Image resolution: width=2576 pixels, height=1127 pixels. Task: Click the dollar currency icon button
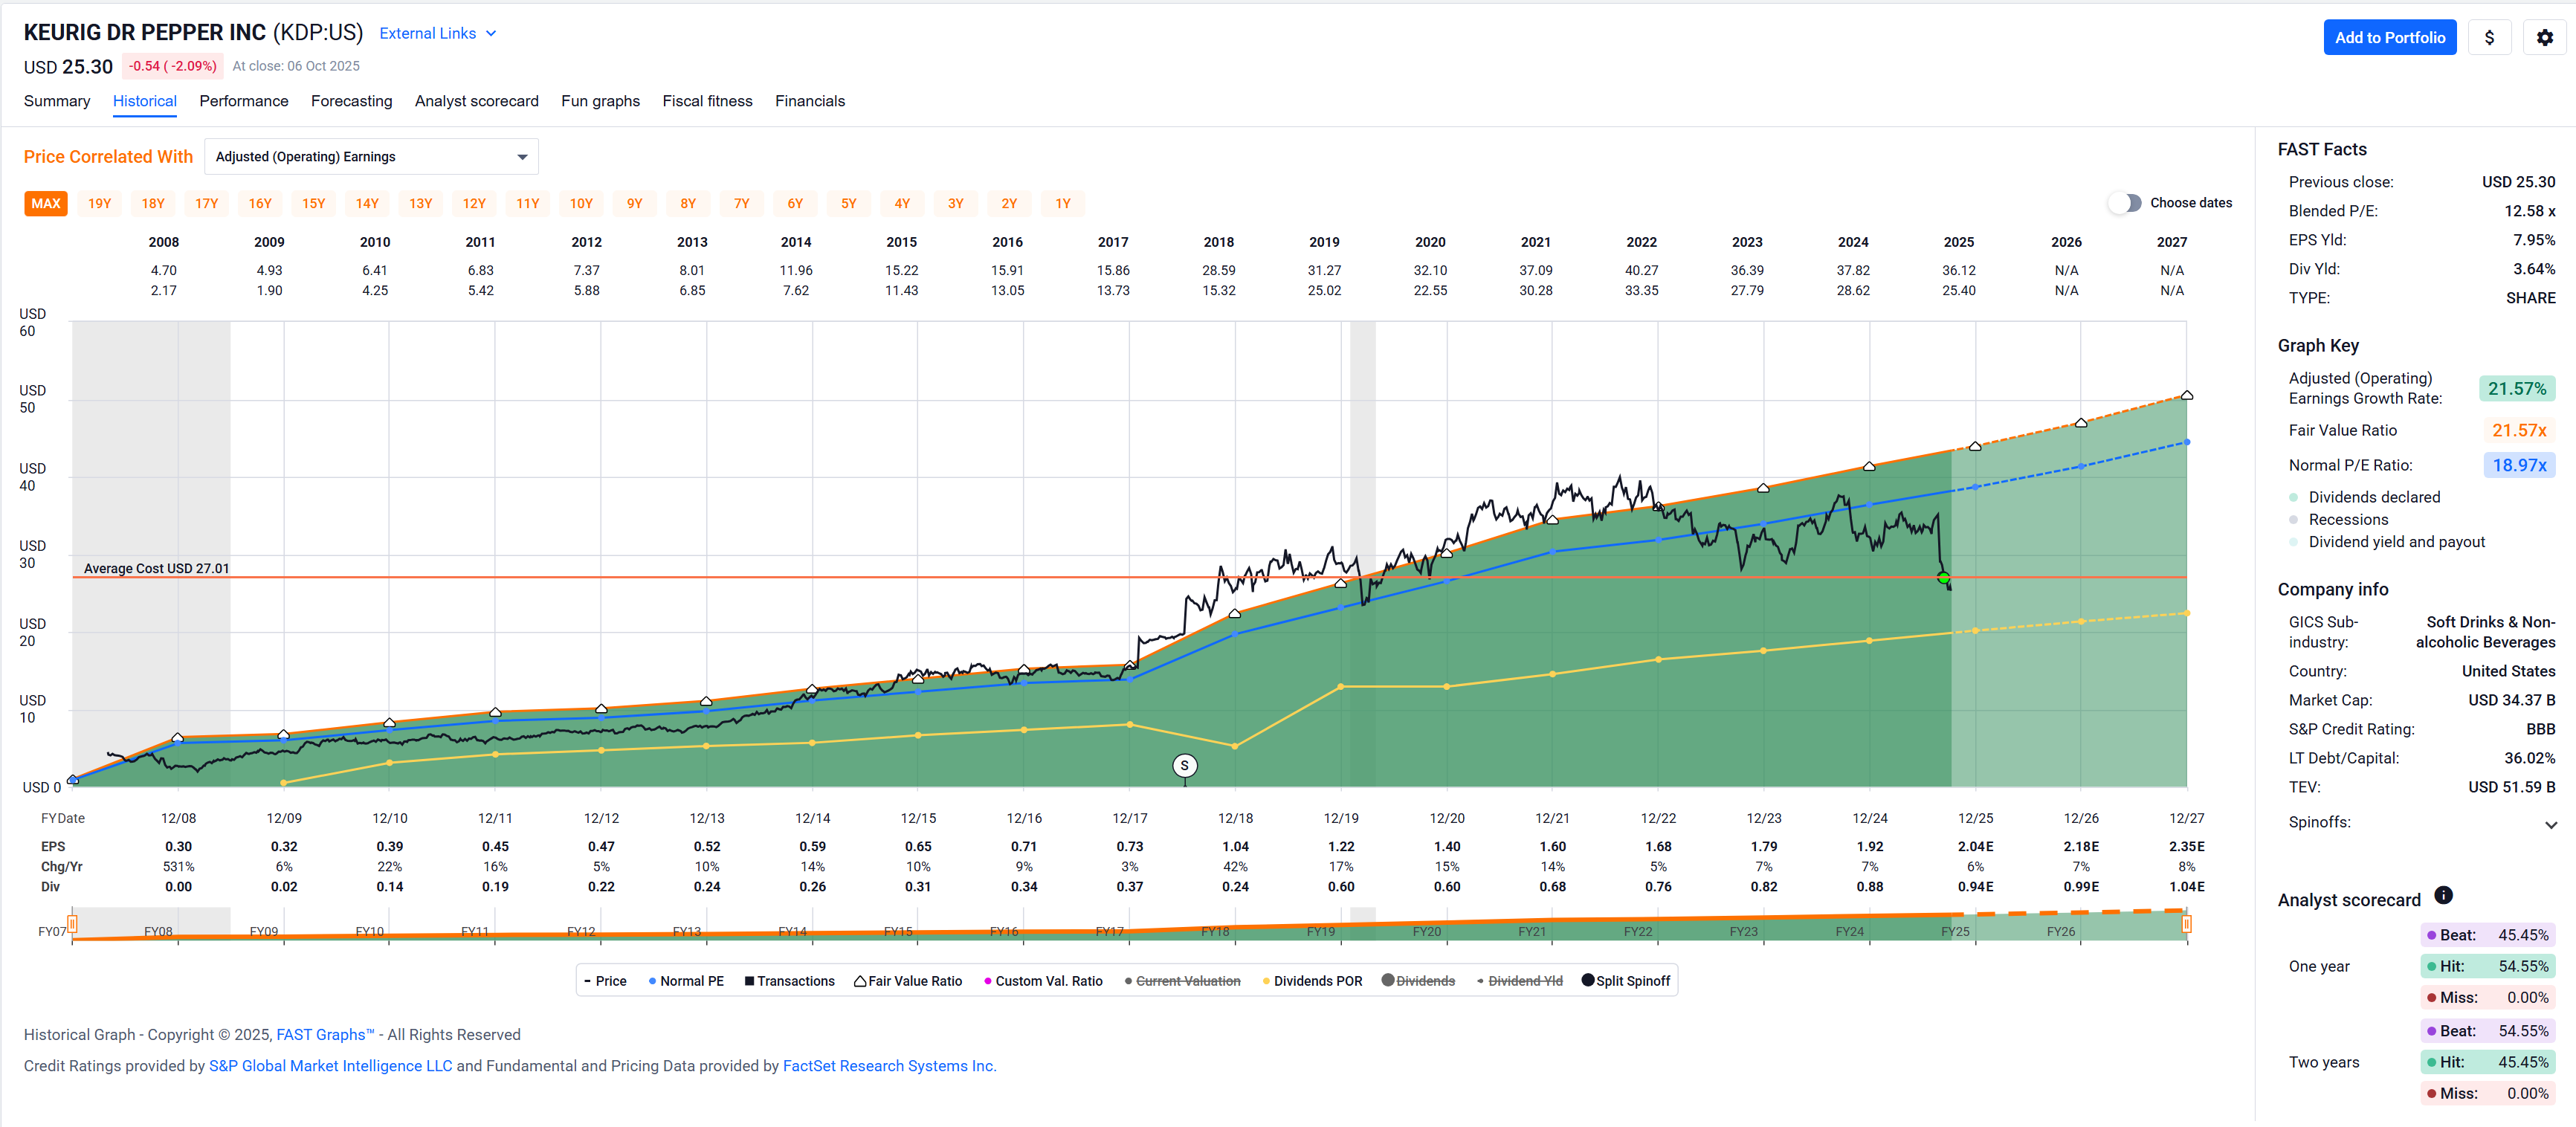[2489, 38]
